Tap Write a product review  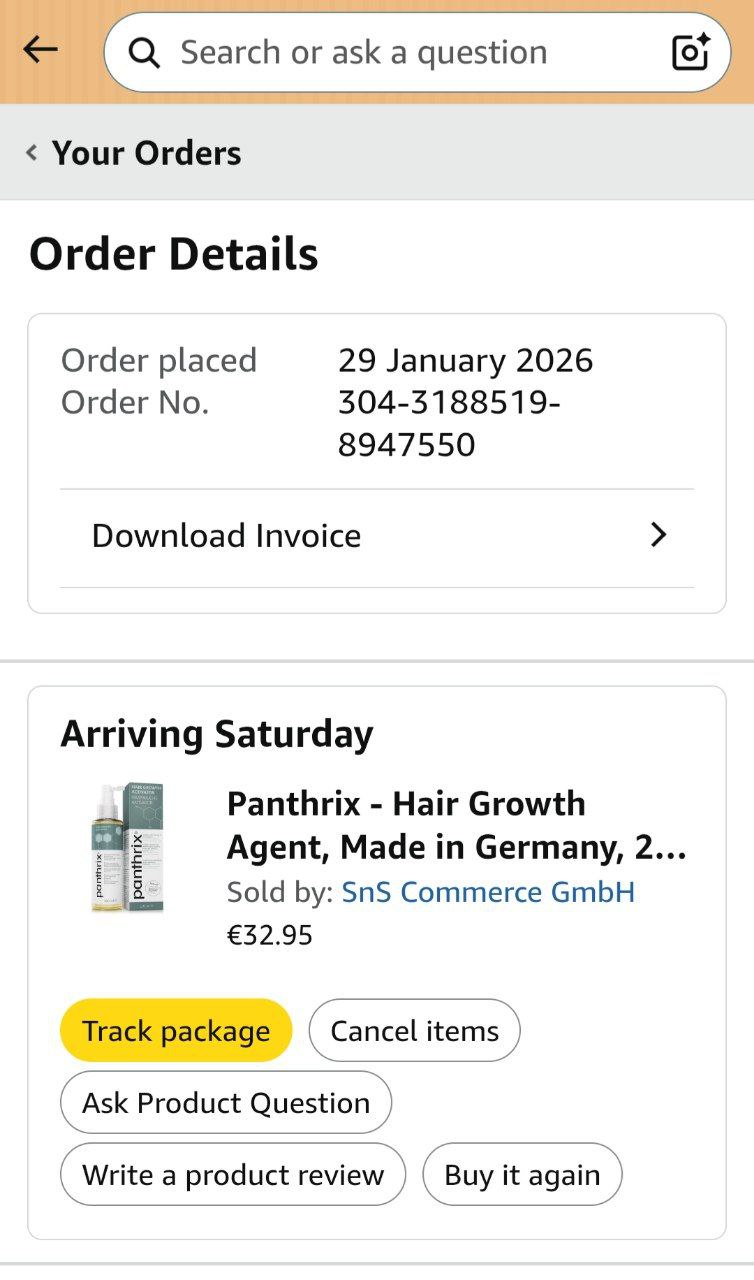pos(233,1175)
